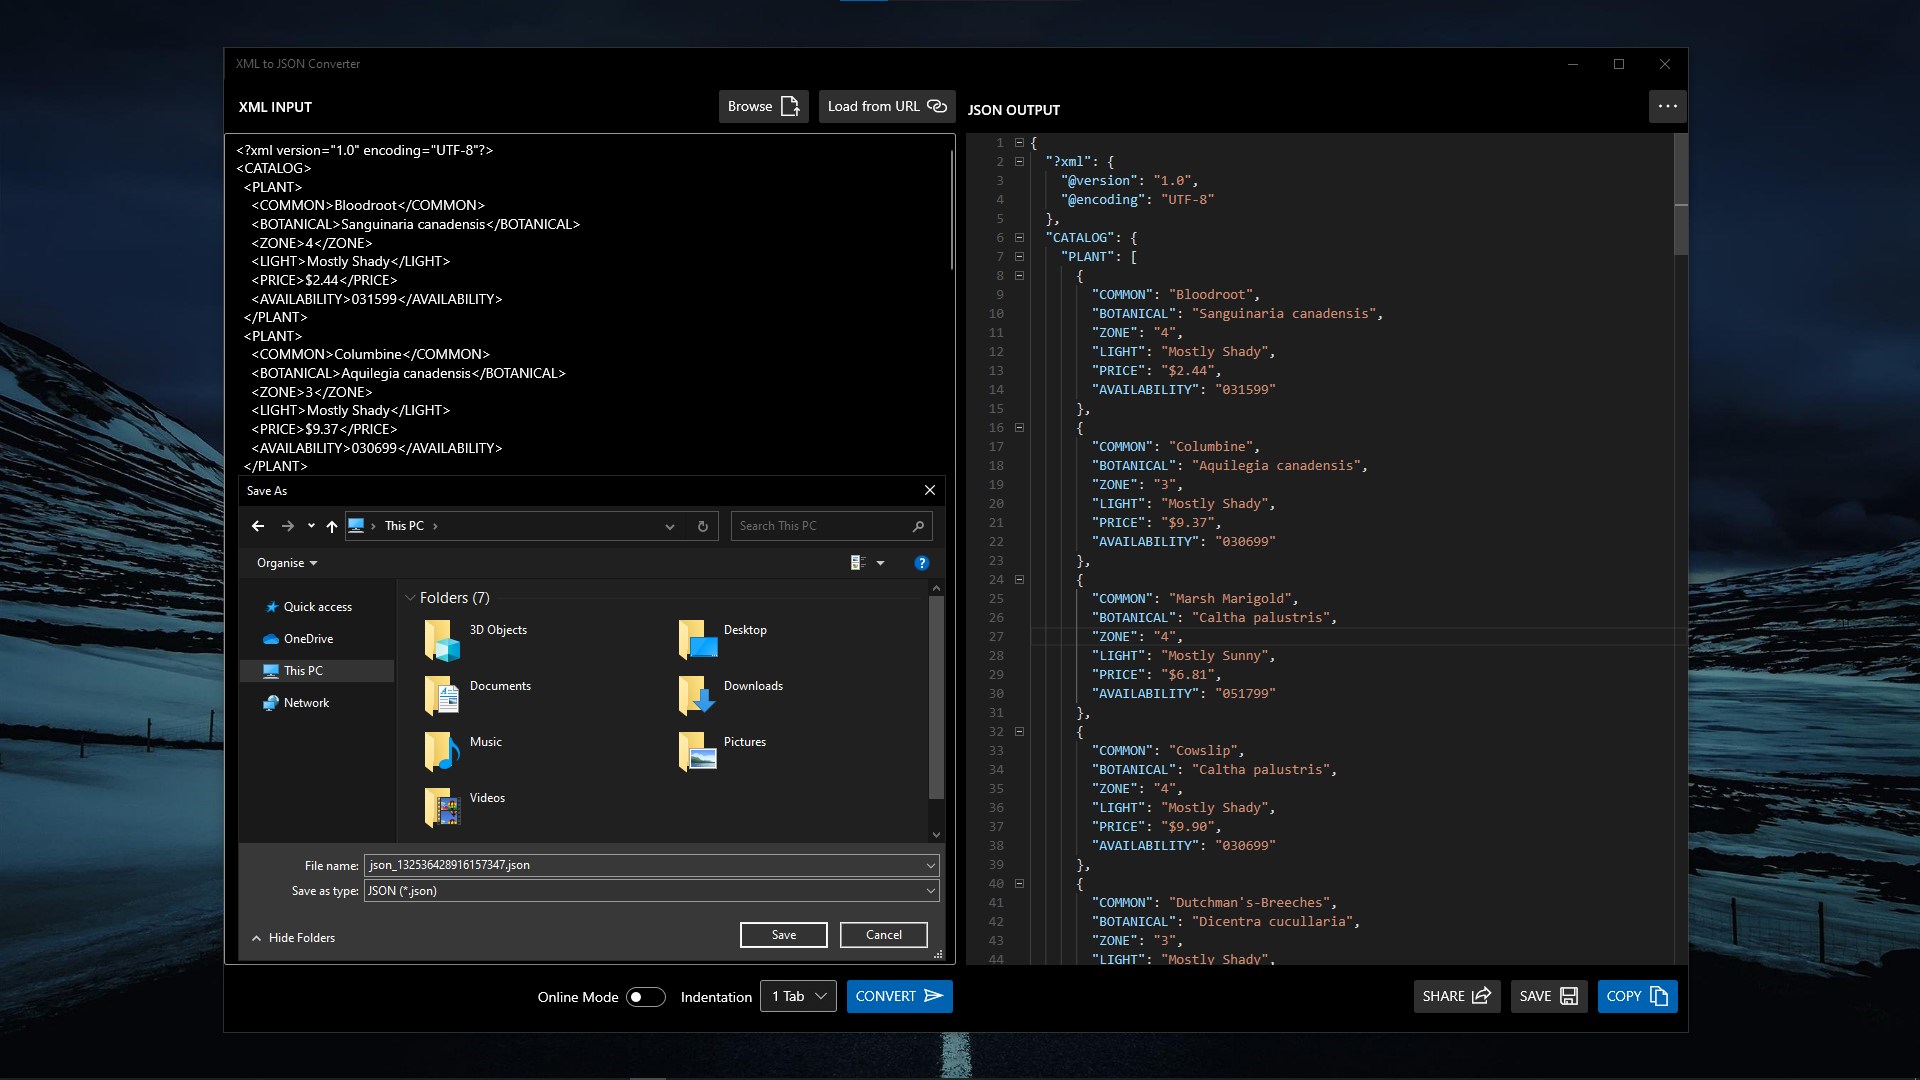The width and height of the screenshot is (1920, 1080).
Task: Open Load from URL option
Action: pyautogui.click(x=886, y=106)
